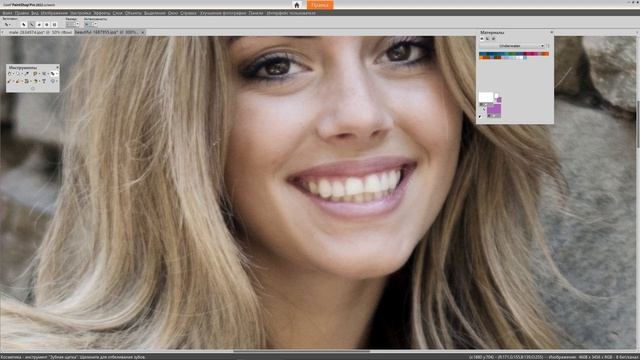Open the tool presets dropdown in options bar
The width and height of the screenshot is (640, 360).
pos(7,24)
